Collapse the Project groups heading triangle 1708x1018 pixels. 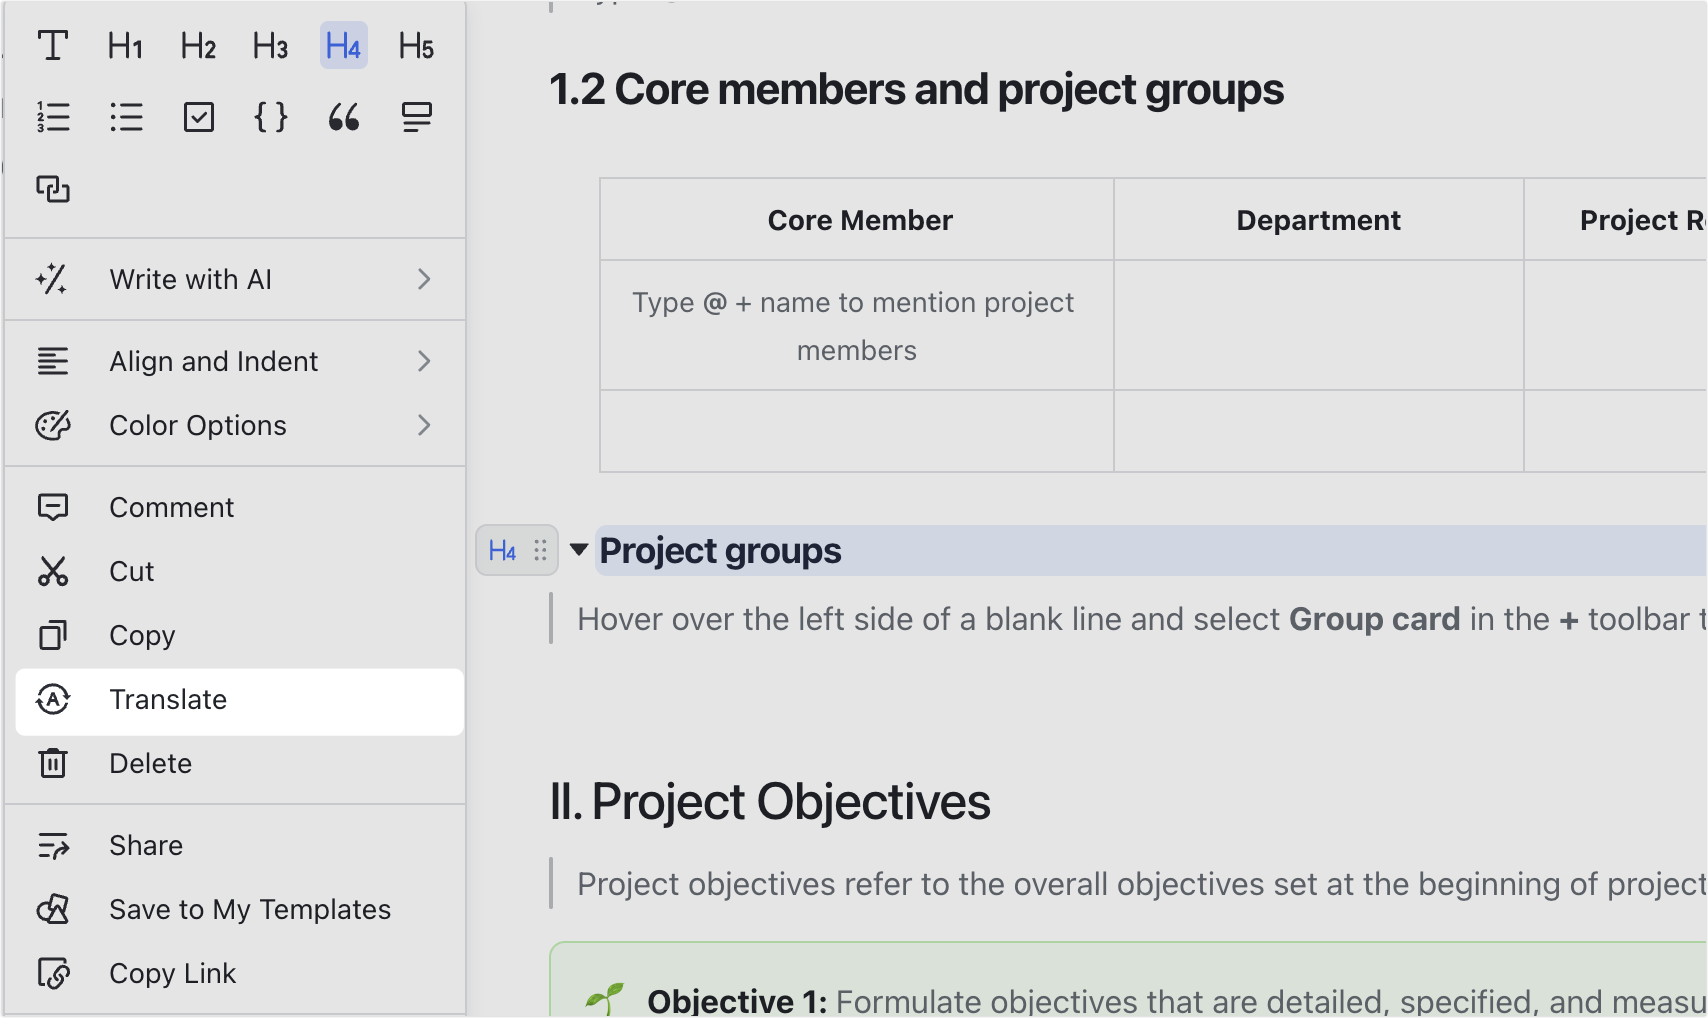pos(578,550)
